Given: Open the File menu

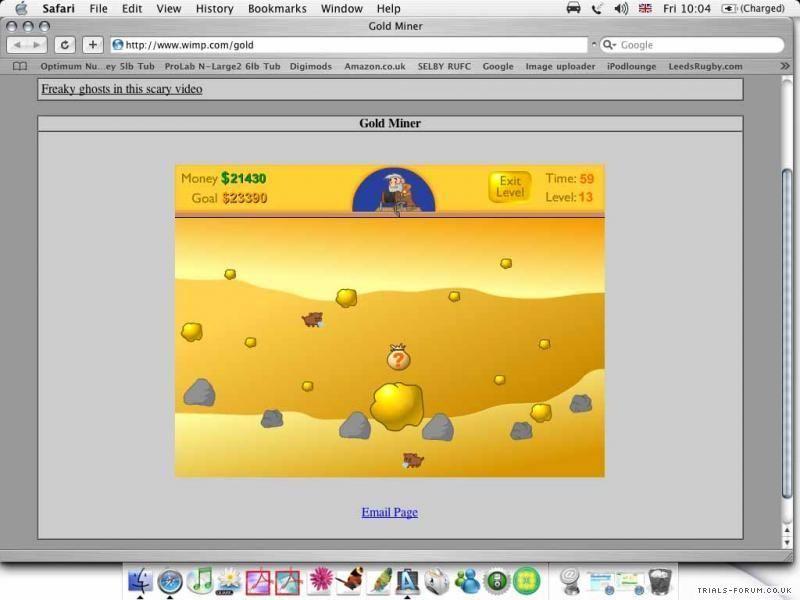Looking at the screenshot, I should point(98,8).
